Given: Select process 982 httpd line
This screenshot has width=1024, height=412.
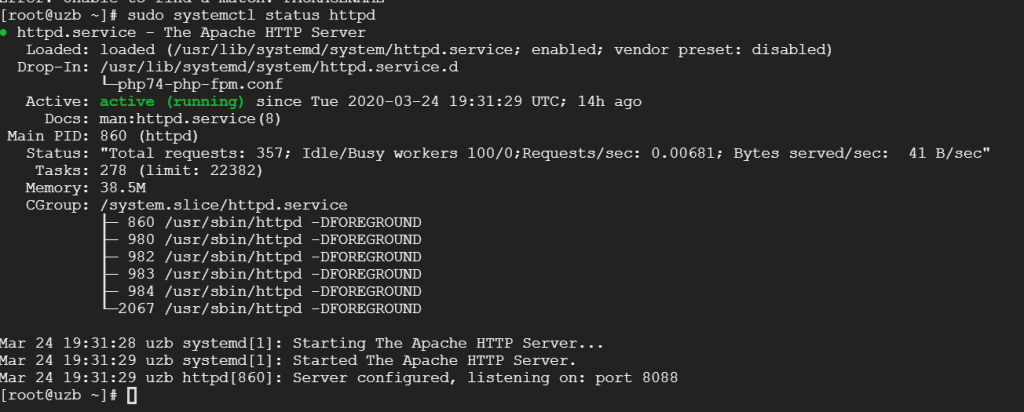Looking at the screenshot, I should coord(272,256).
